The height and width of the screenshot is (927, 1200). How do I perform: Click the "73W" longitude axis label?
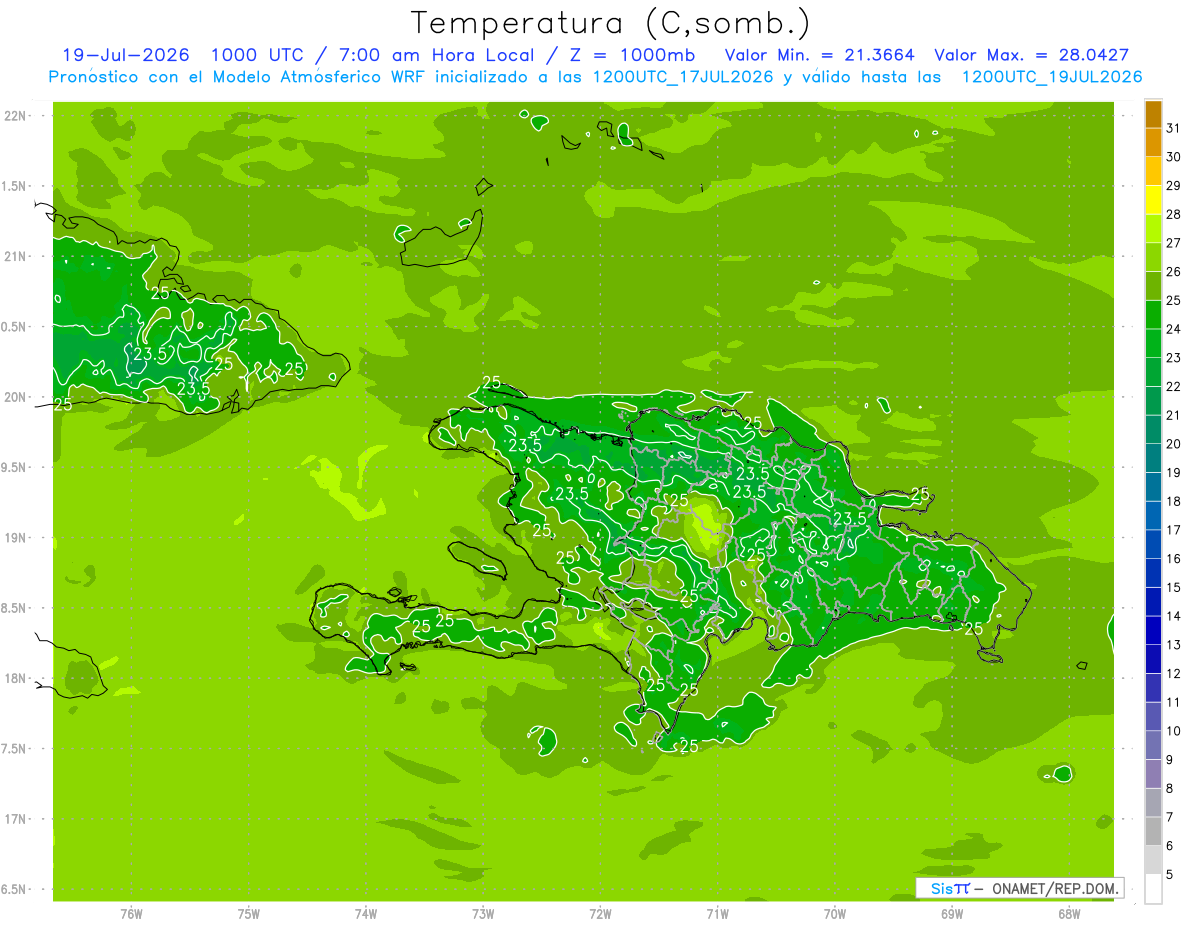483,914
